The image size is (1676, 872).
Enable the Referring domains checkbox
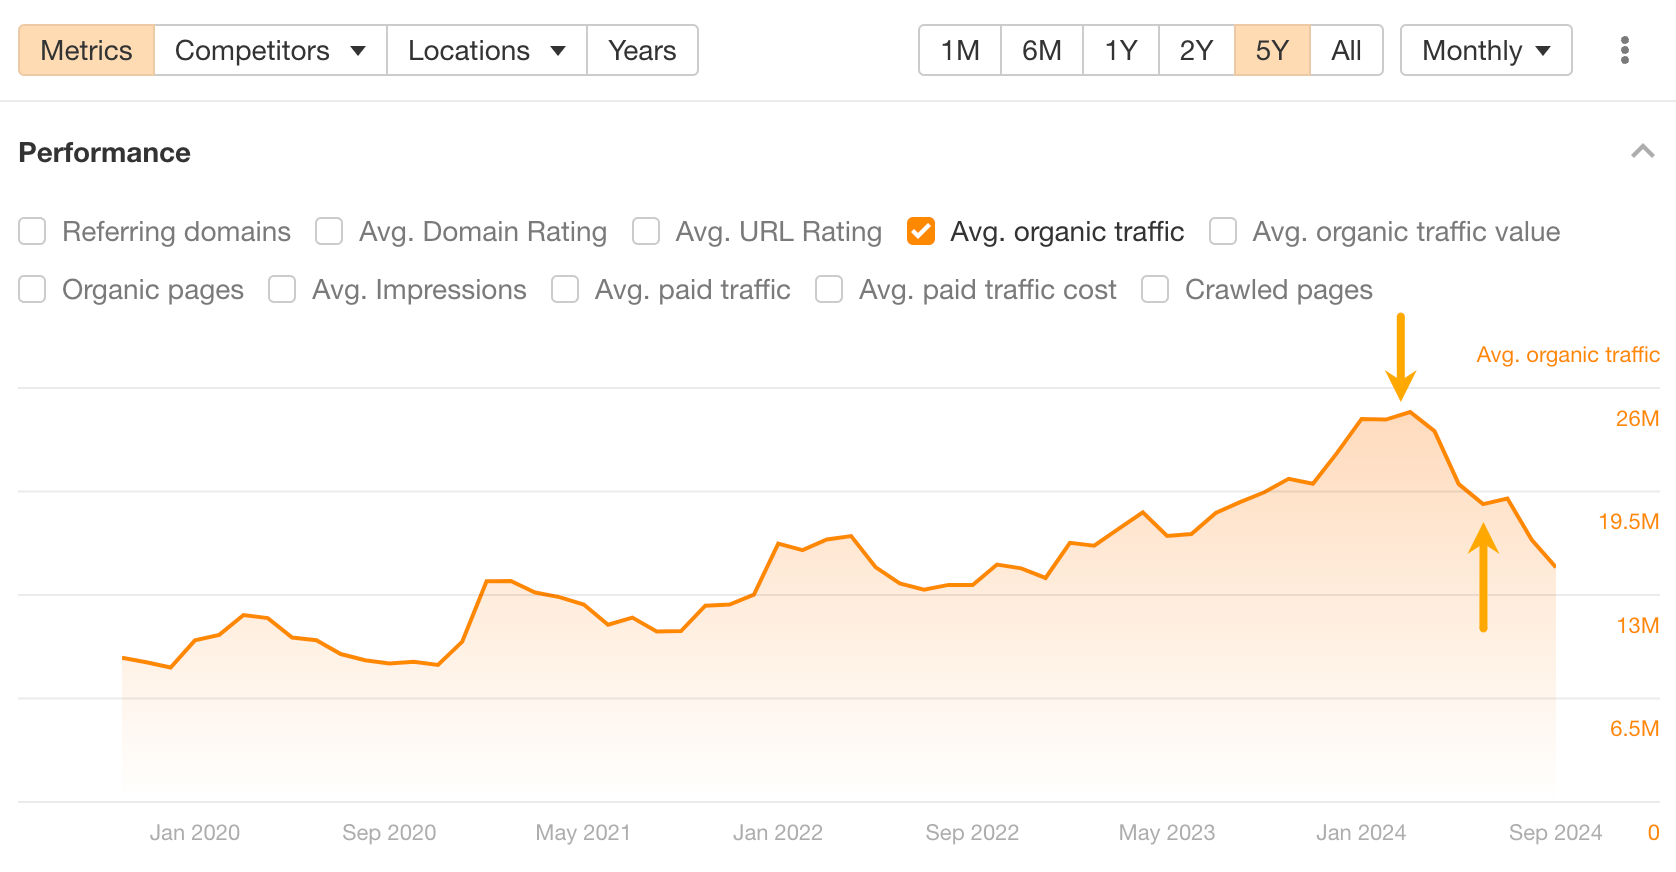coord(33,232)
